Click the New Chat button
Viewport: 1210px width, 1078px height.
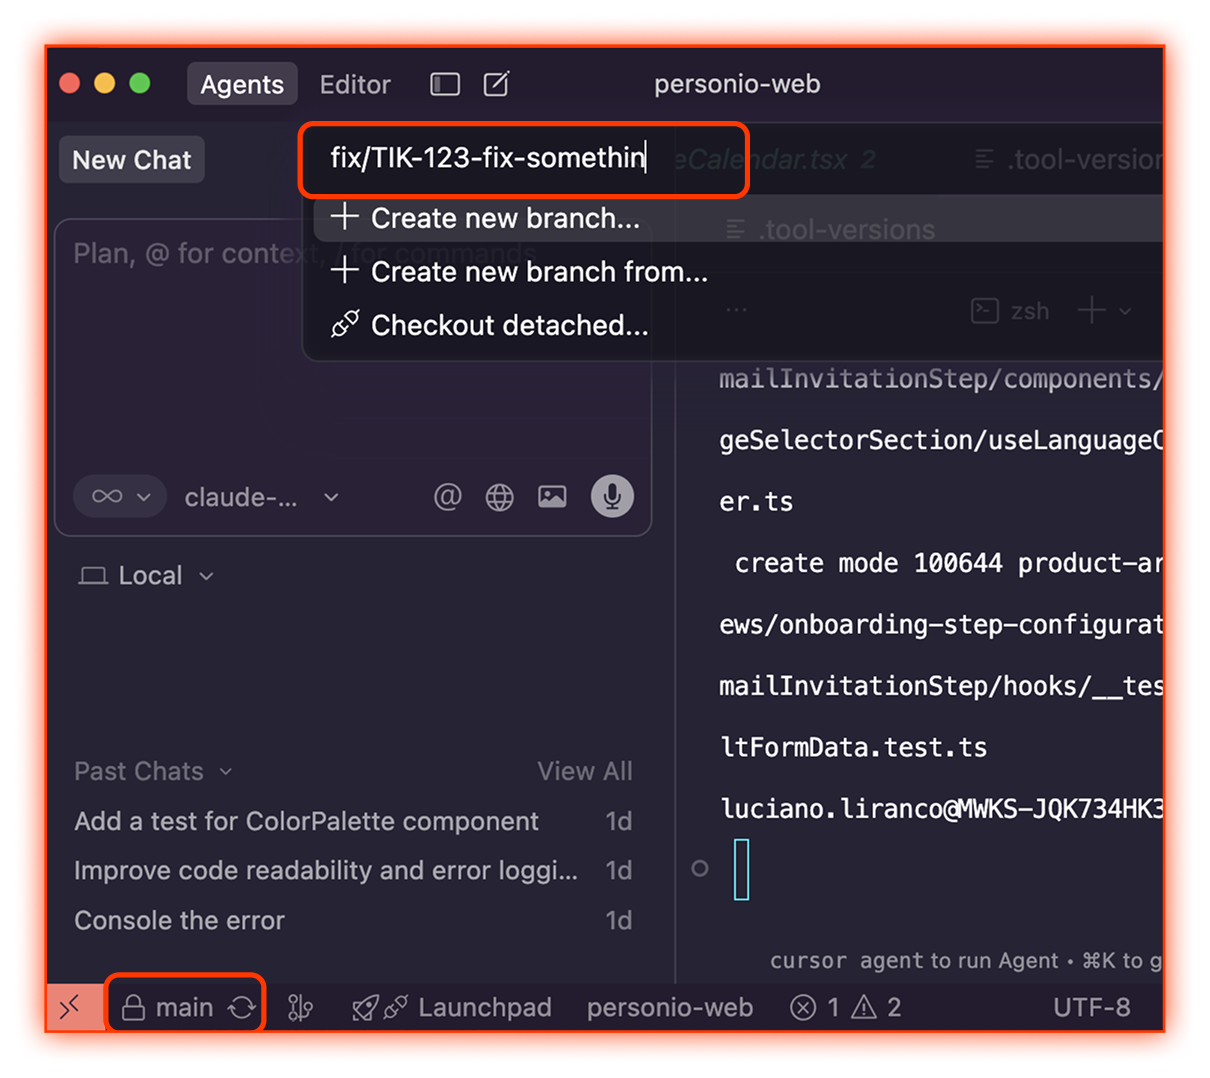click(131, 159)
